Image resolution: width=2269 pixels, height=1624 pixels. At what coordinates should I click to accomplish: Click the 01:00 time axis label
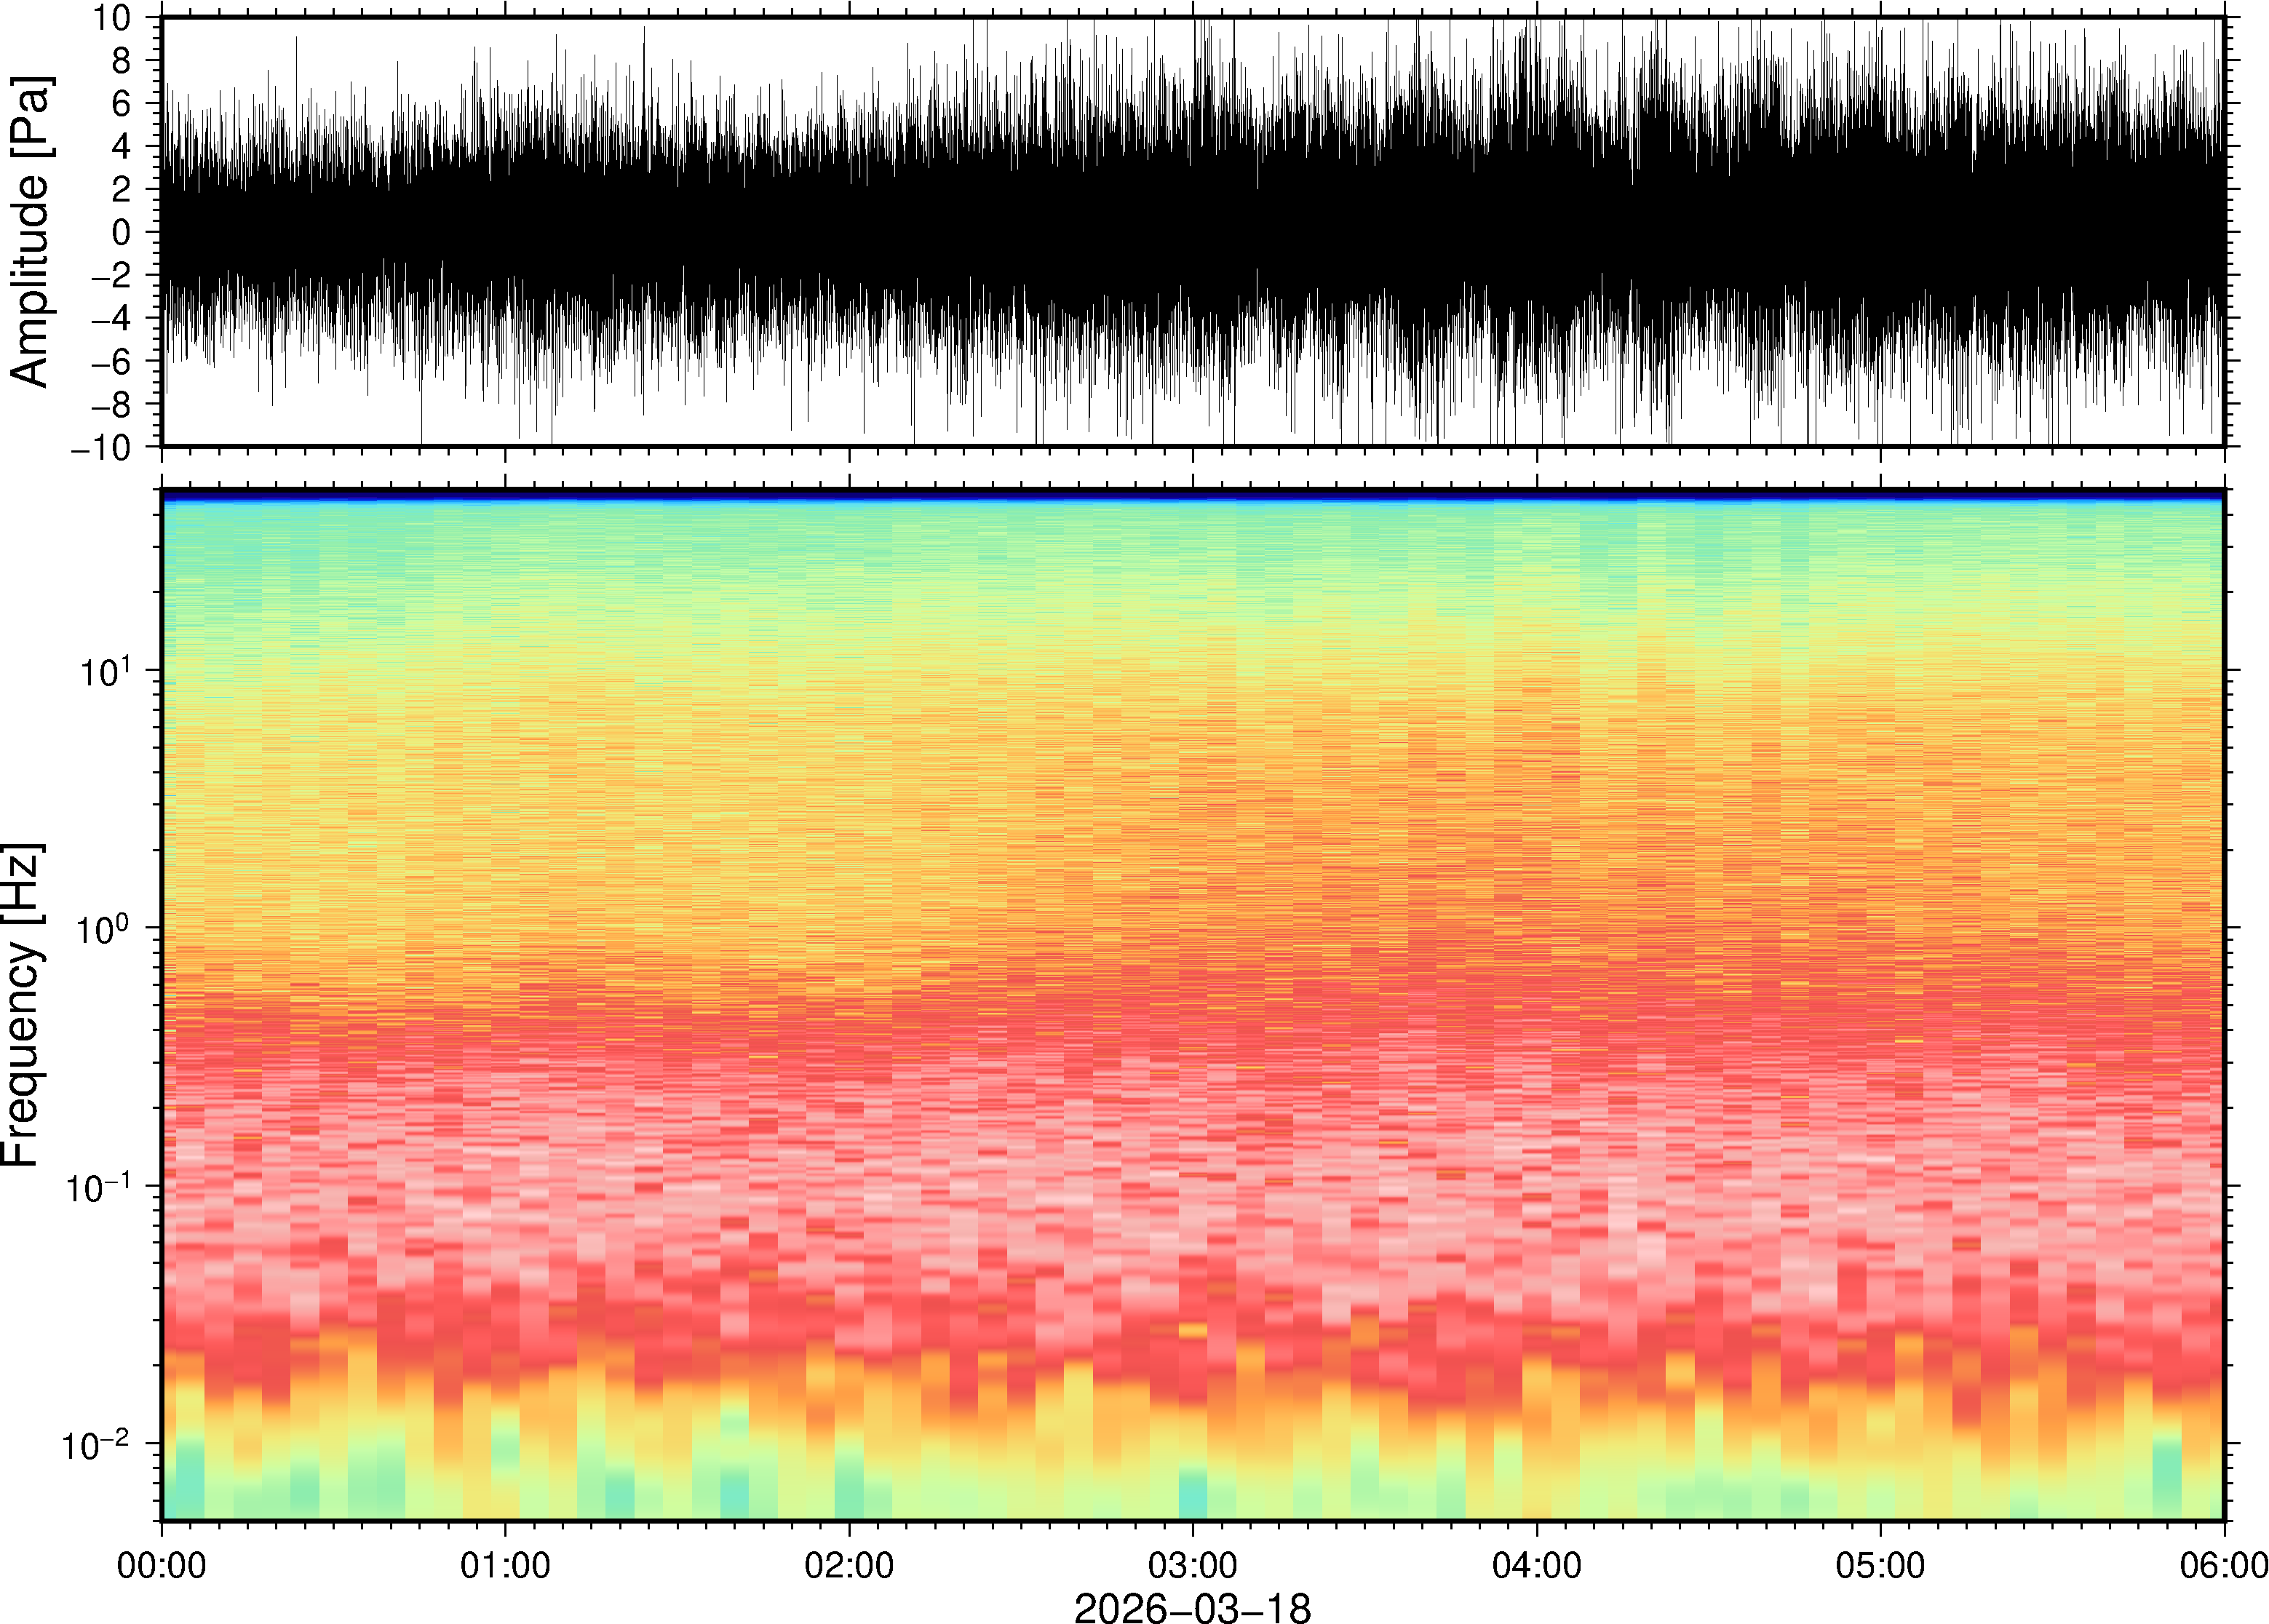505,1565
